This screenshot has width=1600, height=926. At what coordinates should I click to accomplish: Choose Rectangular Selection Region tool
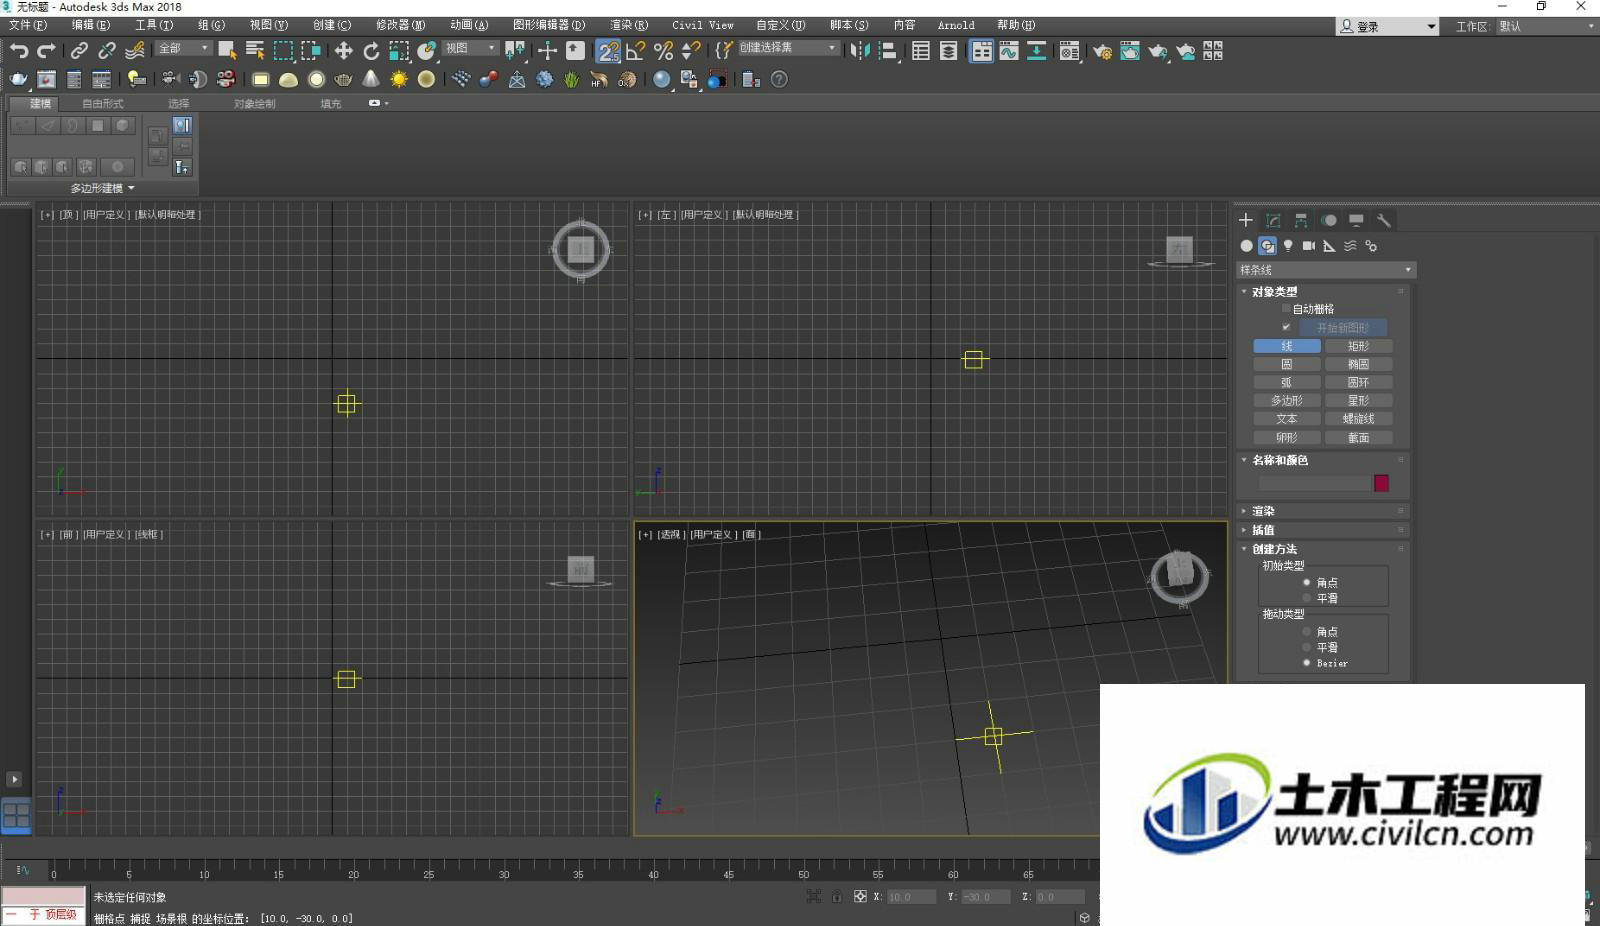[283, 51]
